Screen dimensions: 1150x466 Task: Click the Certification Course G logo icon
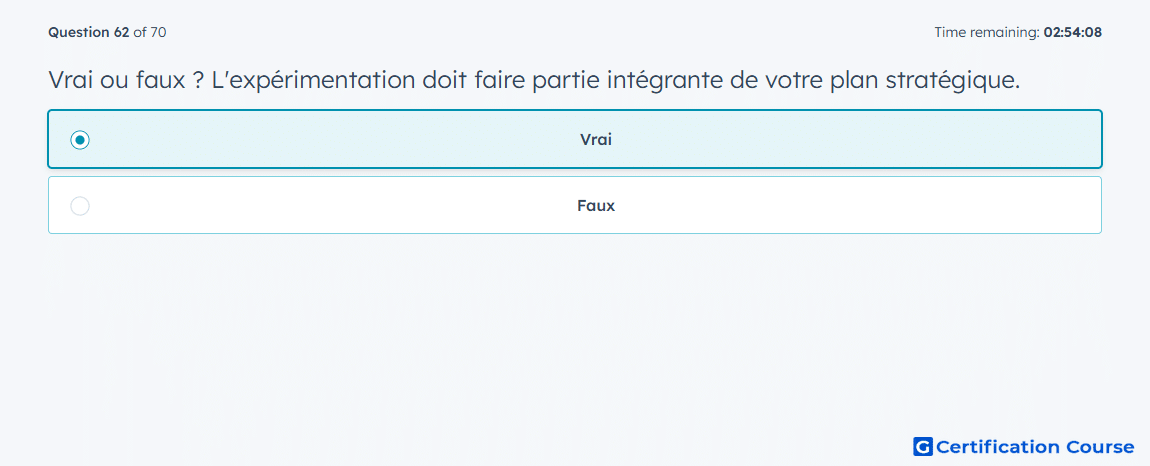point(922,447)
